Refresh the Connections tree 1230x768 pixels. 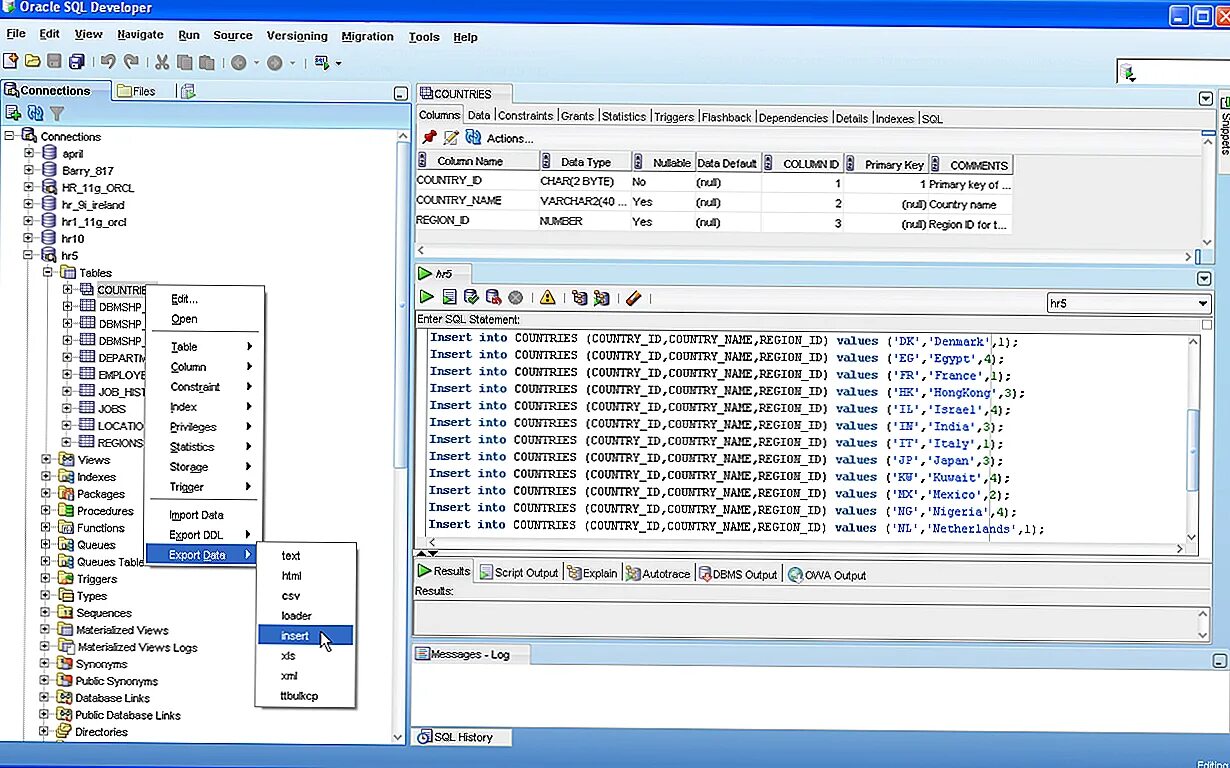[35, 113]
